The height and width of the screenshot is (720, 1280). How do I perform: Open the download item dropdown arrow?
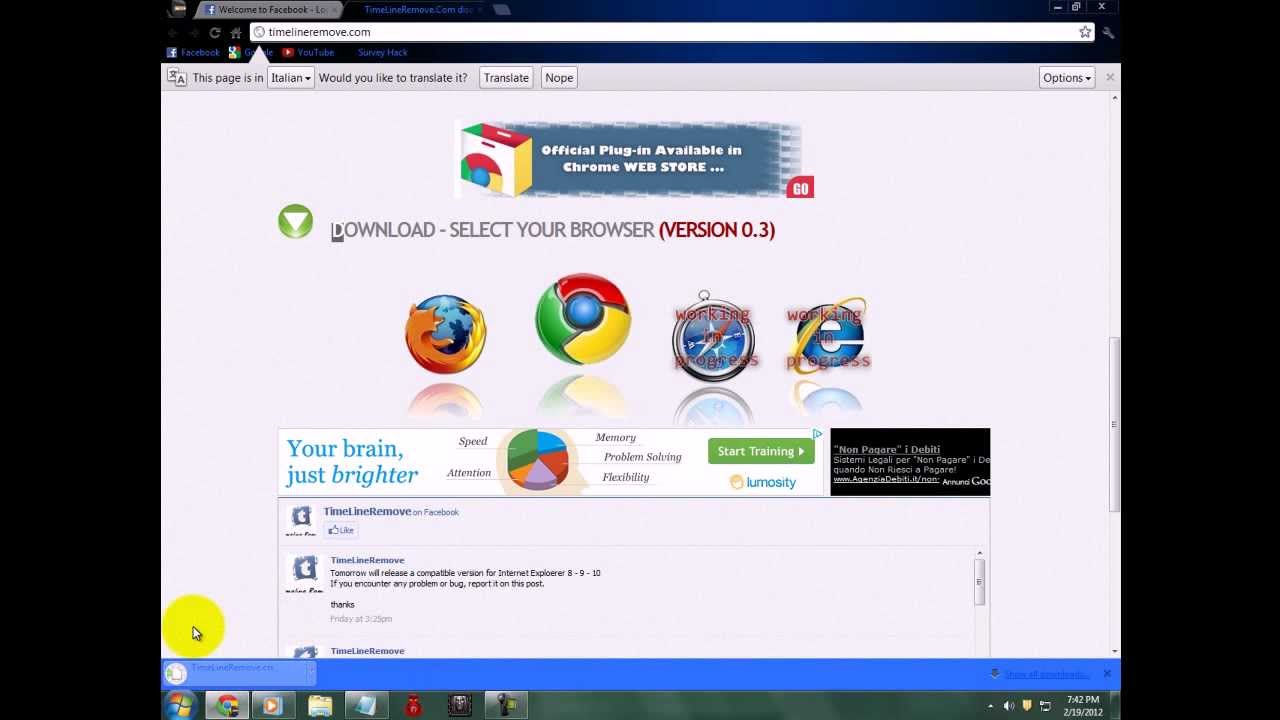tap(310, 673)
